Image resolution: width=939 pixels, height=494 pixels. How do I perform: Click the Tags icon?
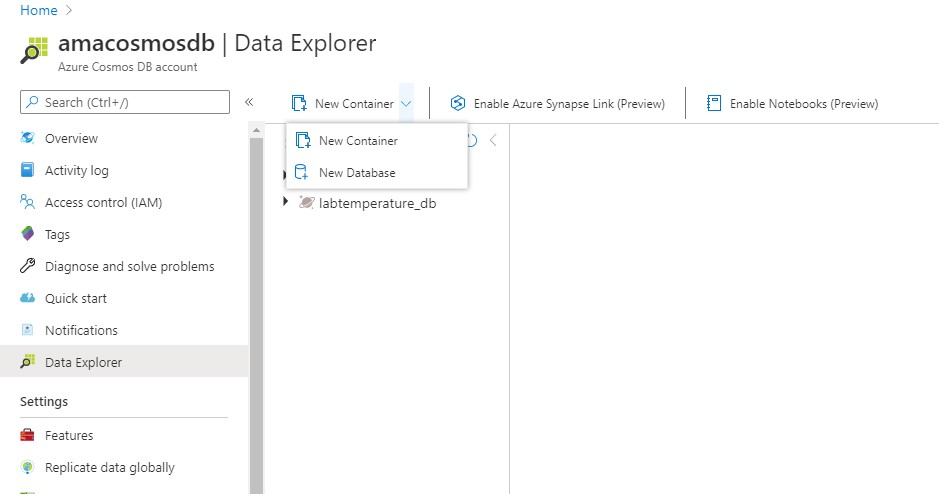[28, 234]
